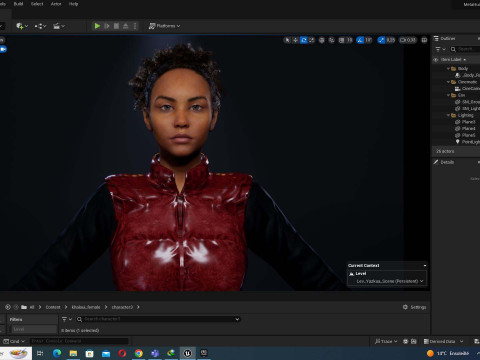
Task: Open the Build menu
Action: [18, 4]
